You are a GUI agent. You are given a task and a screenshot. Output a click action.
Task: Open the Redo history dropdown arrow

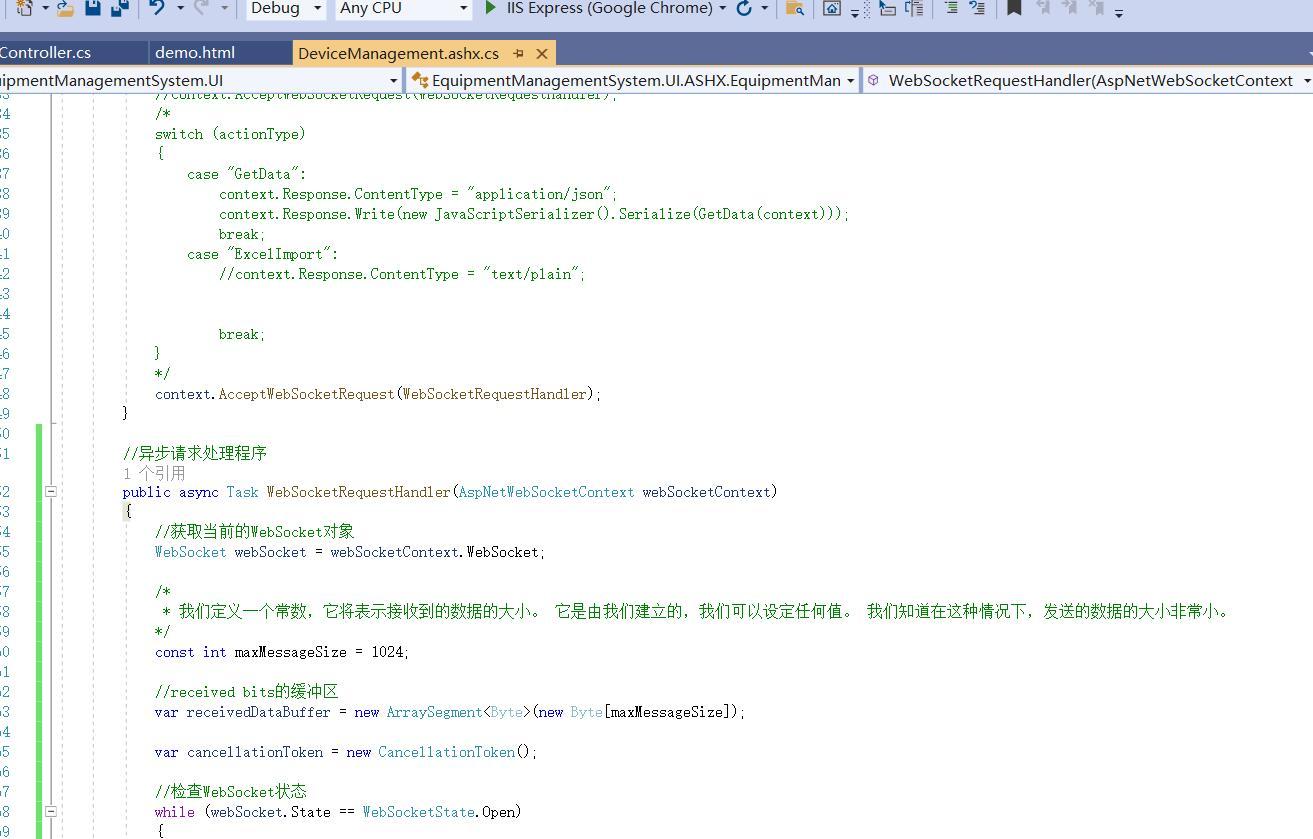coord(224,8)
